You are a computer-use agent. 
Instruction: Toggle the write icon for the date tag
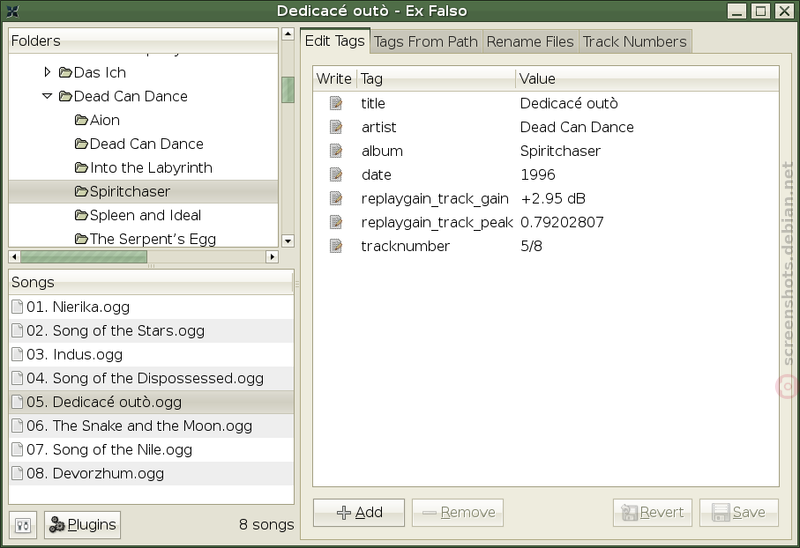[336, 175]
